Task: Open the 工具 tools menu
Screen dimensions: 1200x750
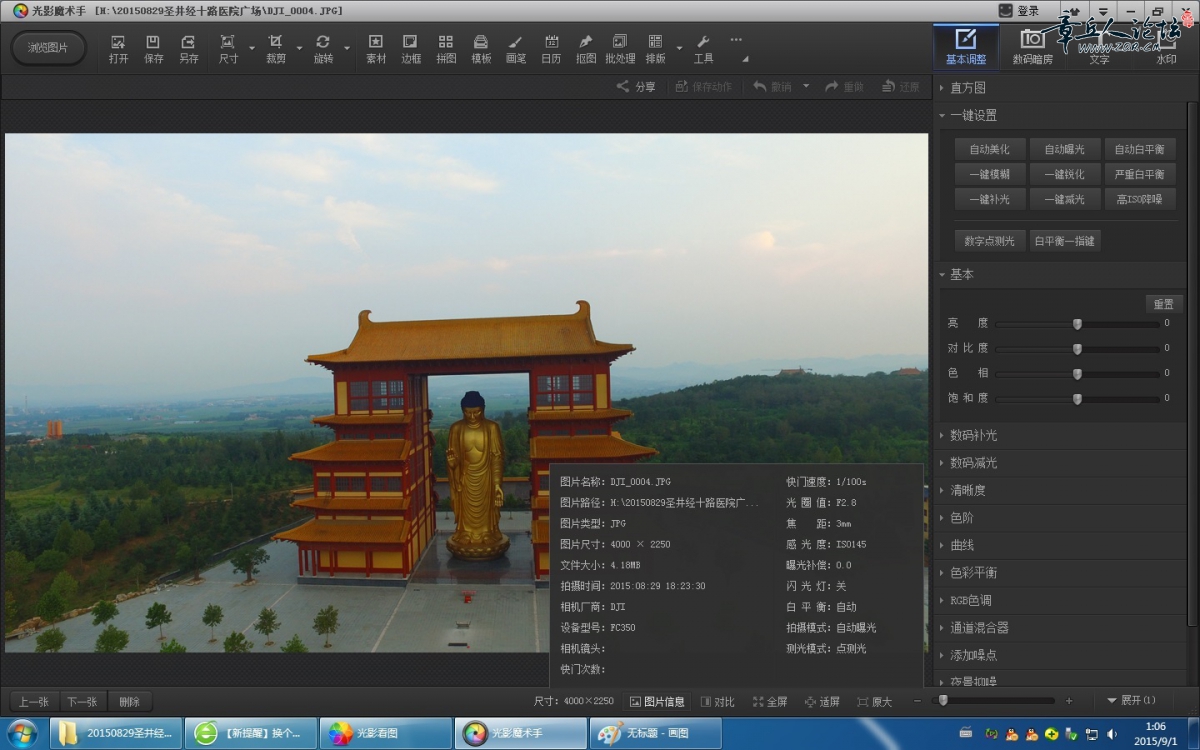Action: point(703,49)
